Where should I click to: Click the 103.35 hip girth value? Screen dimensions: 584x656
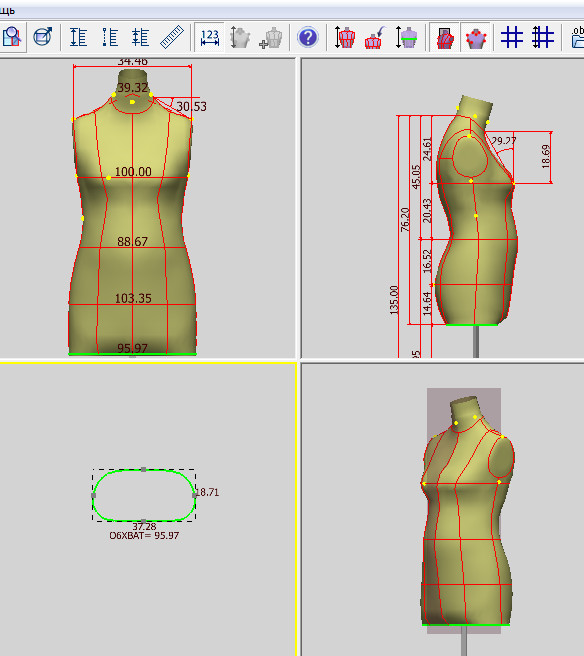133,298
